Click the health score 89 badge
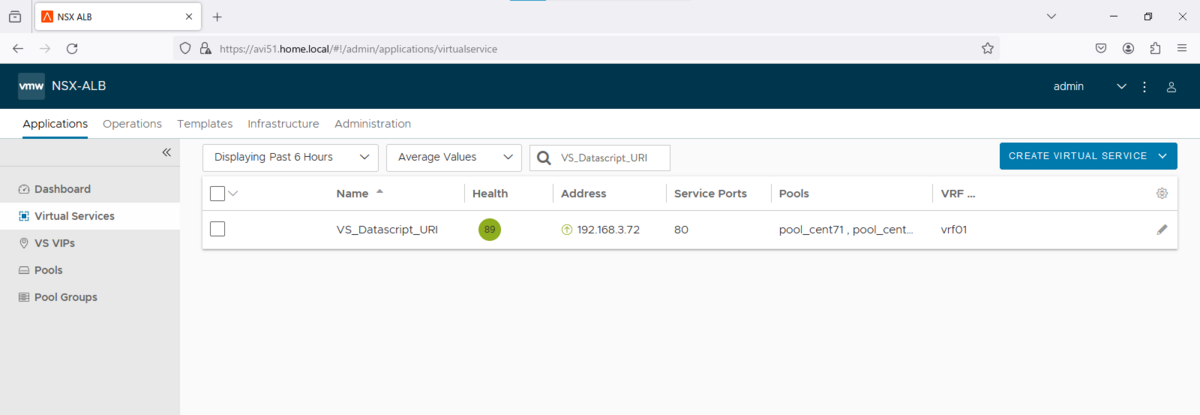 [490, 229]
